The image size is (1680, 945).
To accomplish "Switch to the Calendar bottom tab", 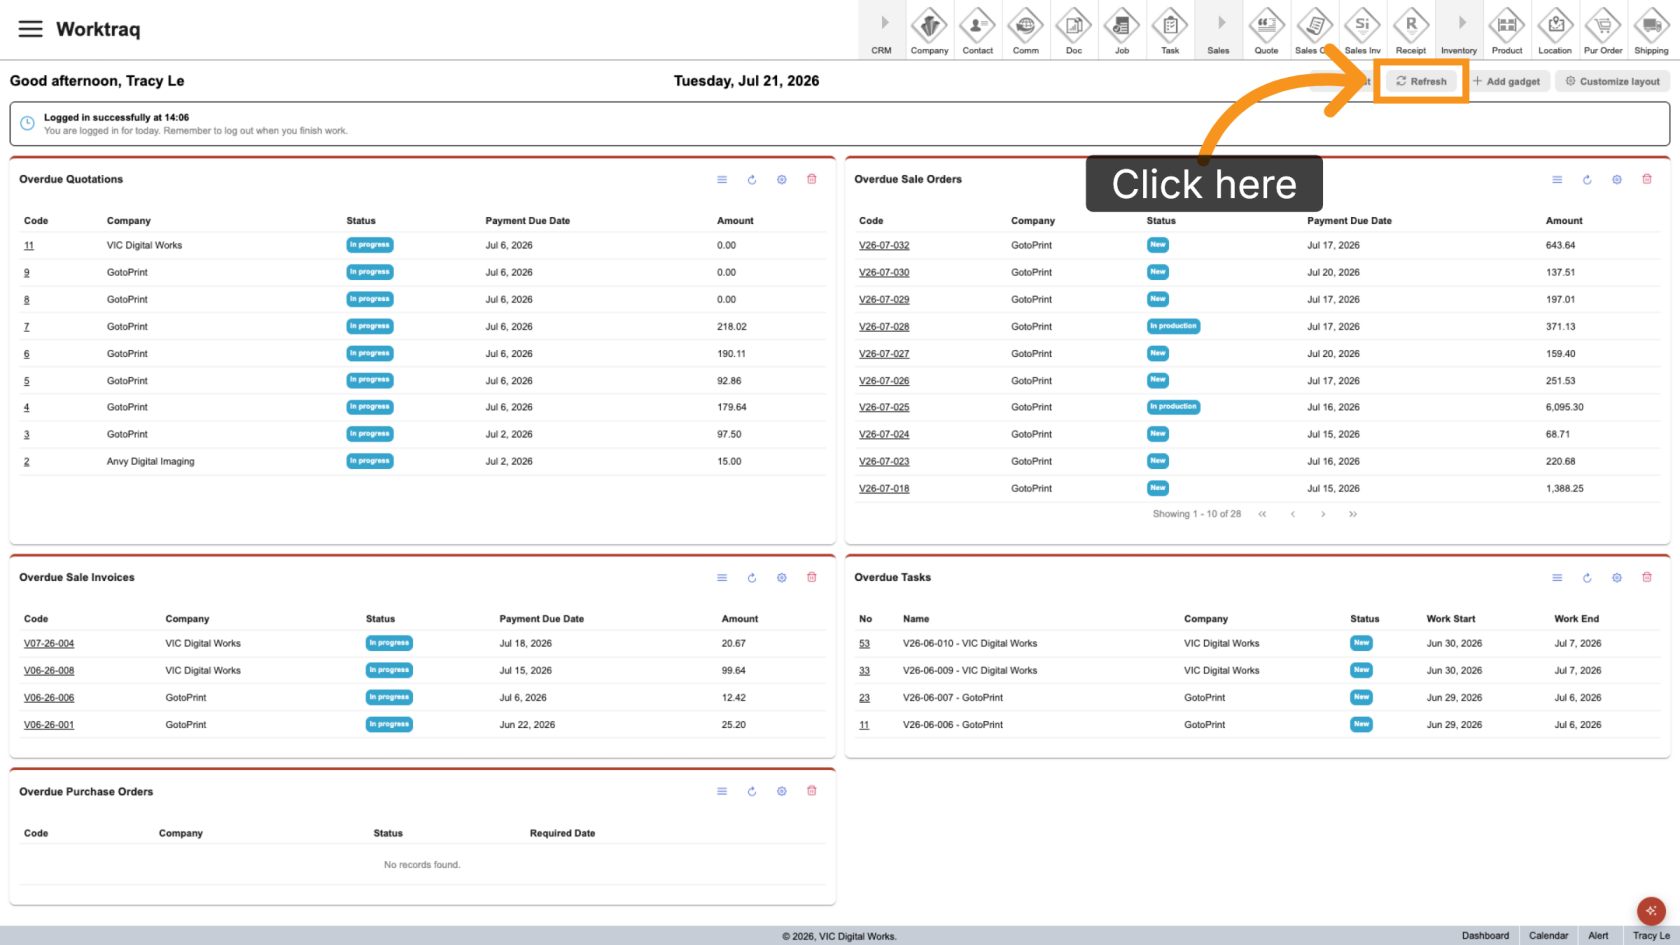I will [1548, 936].
